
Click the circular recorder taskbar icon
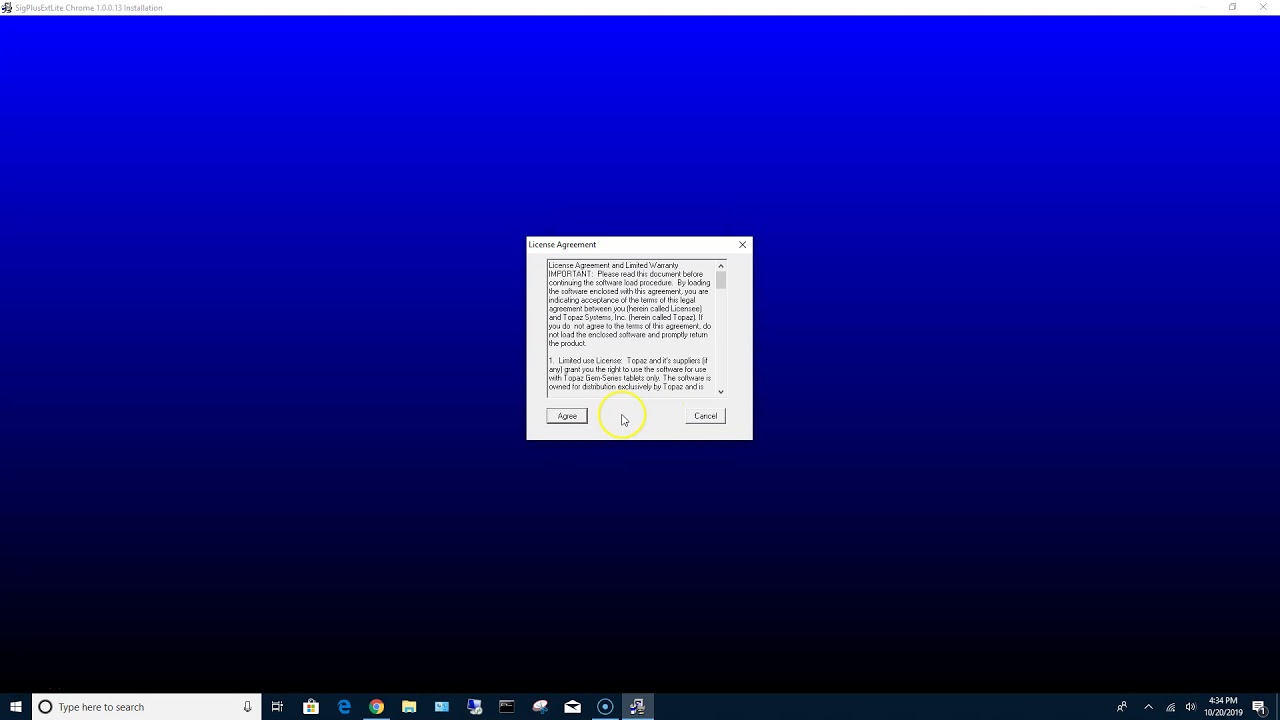coord(605,707)
